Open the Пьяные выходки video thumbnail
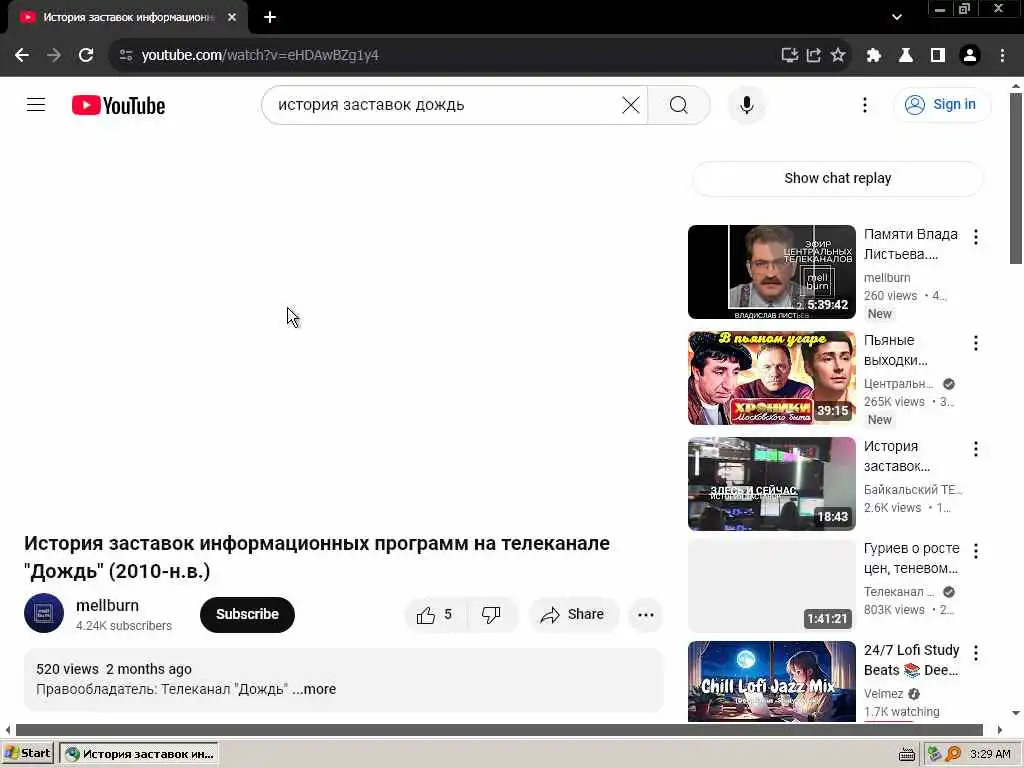Viewport: 1024px width, 768px height. pos(771,378)
